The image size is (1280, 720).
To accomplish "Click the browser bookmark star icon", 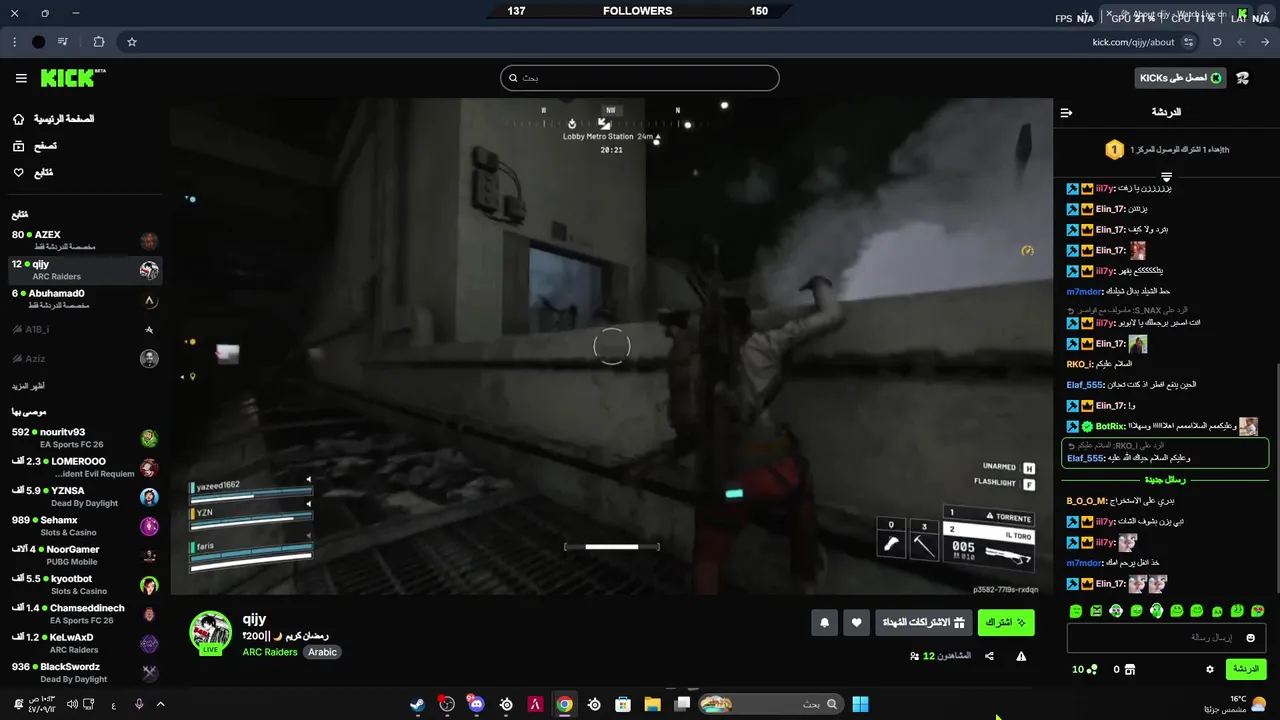I will [x=131, y=42].
